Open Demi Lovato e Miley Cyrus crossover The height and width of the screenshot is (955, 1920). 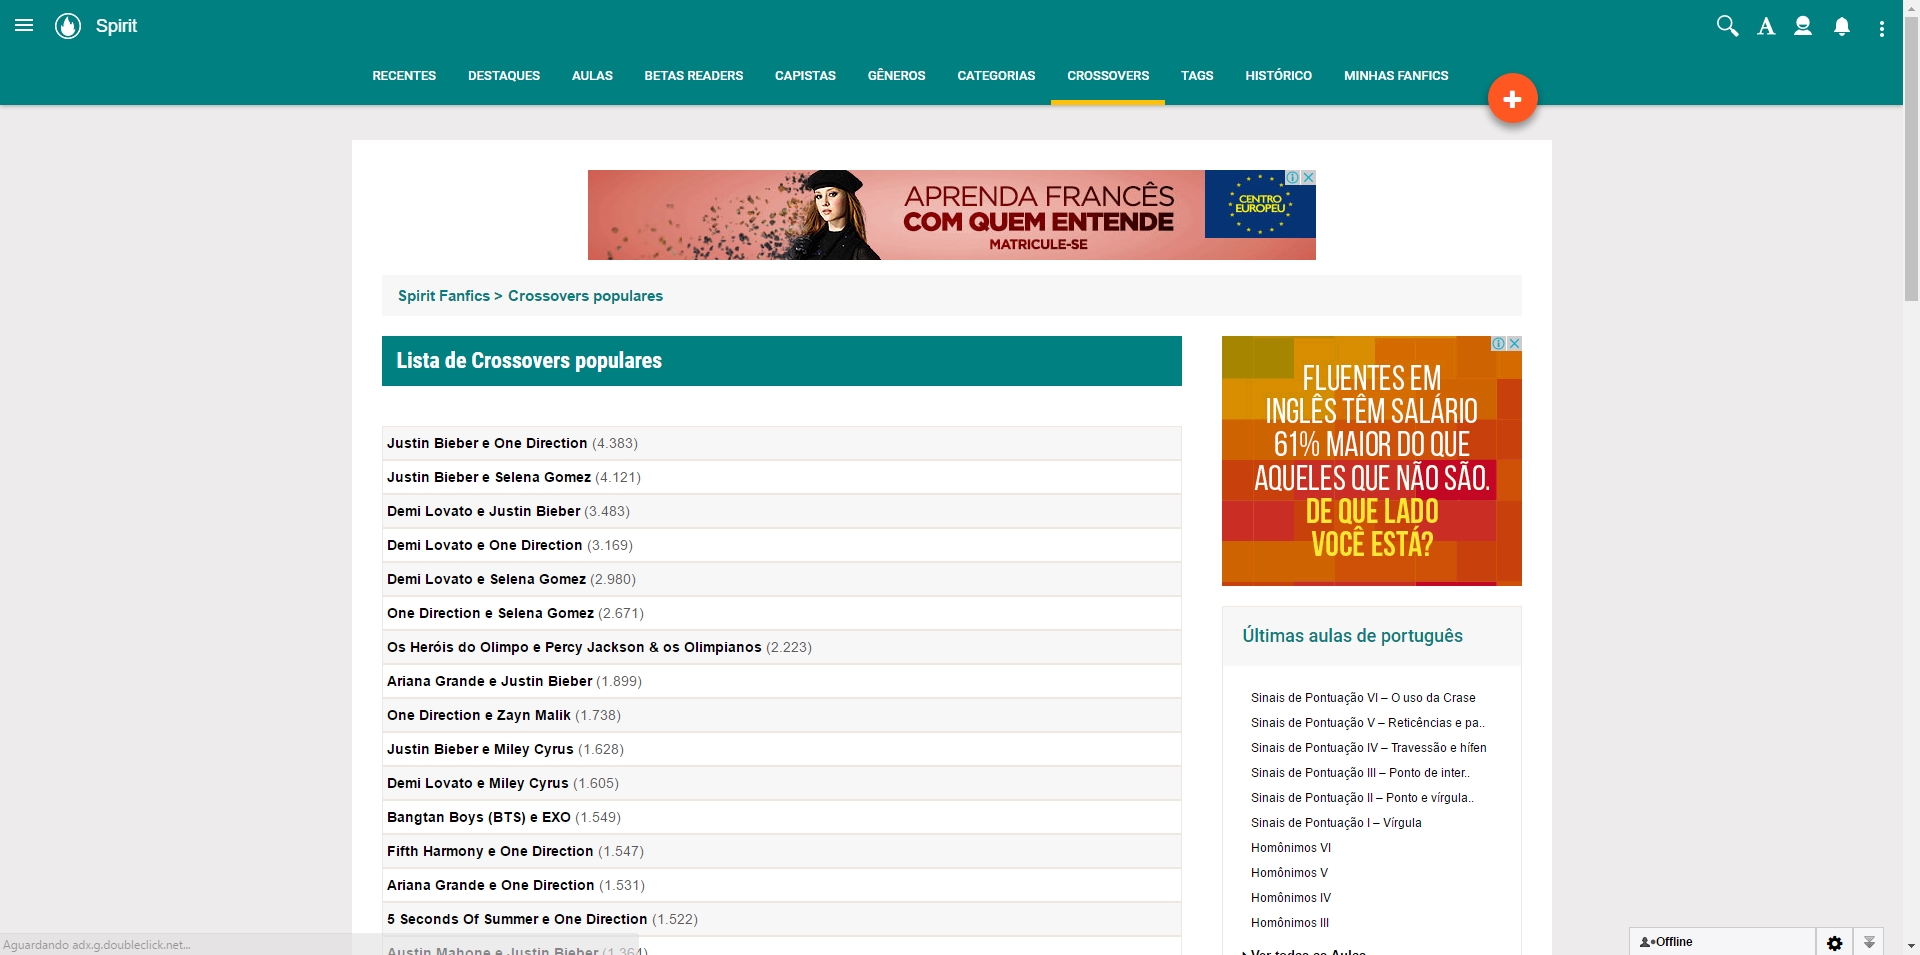coord(477,783)
